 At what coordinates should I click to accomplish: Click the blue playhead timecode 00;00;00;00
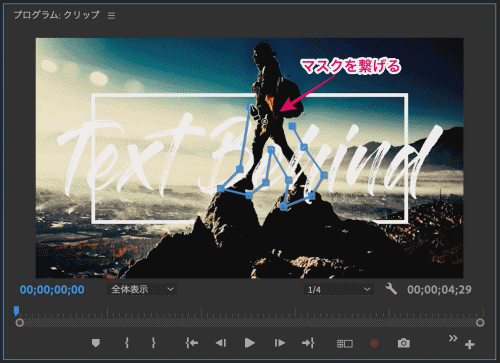tap(52, 290)
